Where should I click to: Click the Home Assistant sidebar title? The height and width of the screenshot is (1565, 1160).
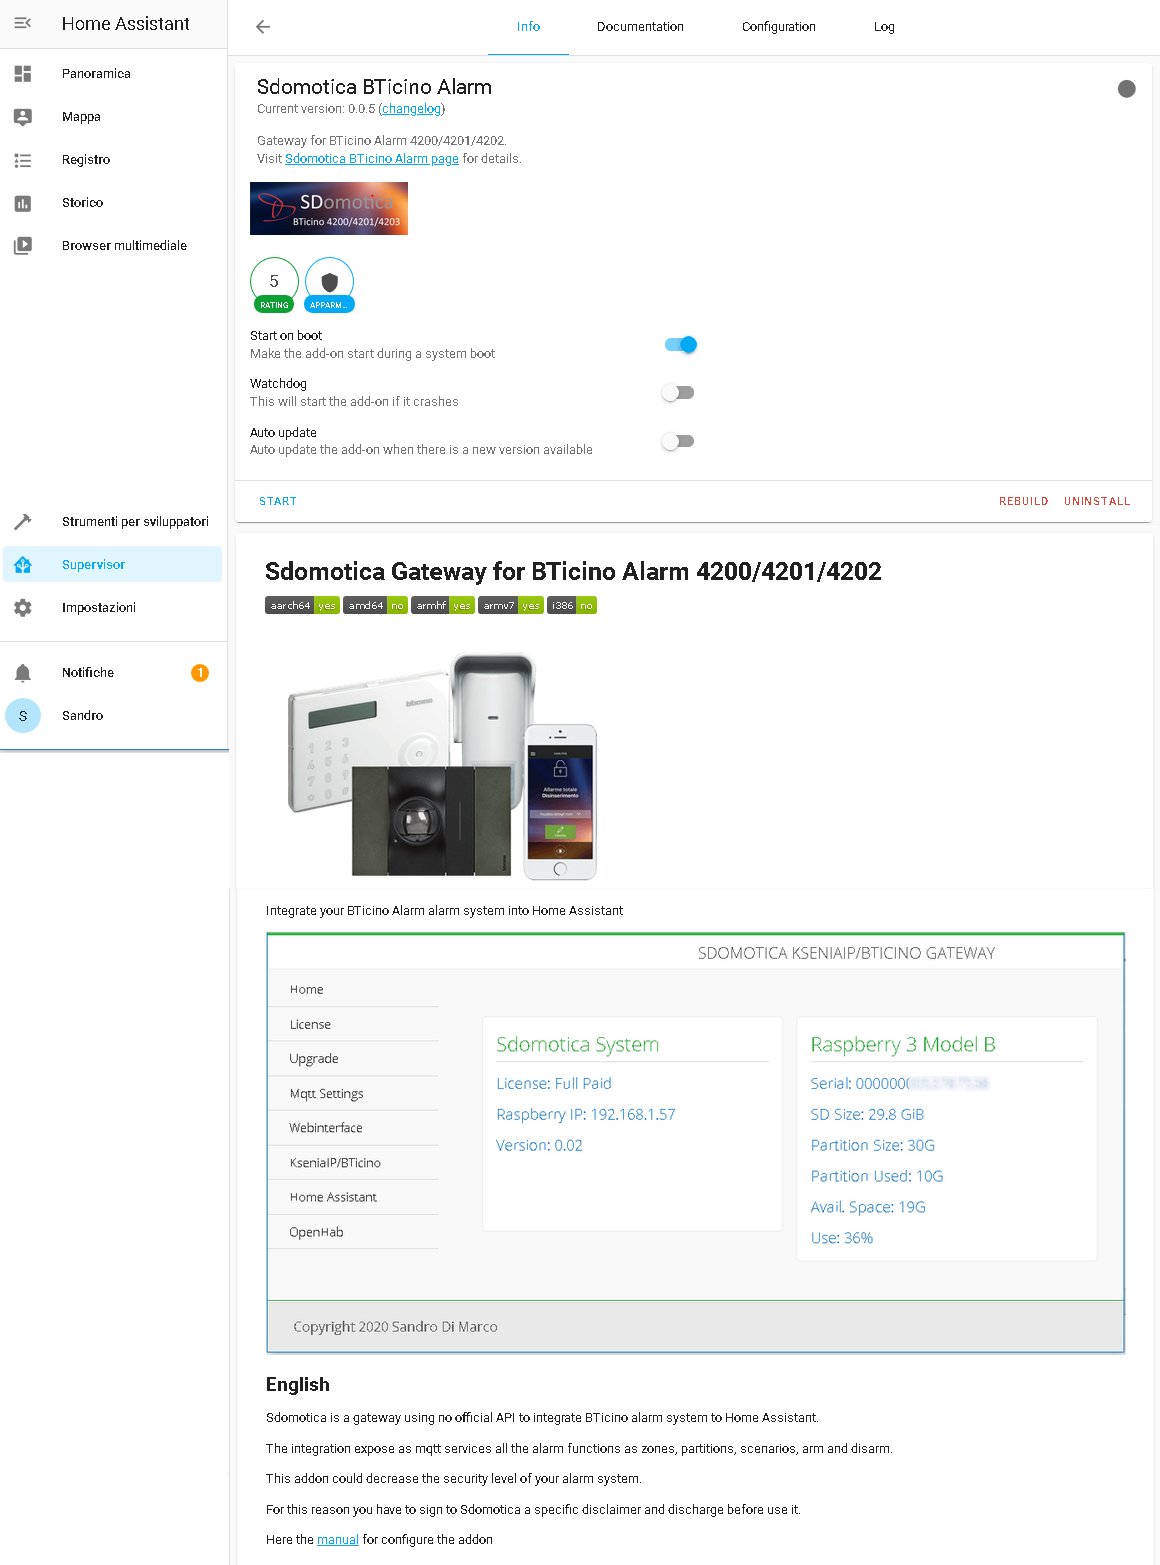click(x=125, y=24)
